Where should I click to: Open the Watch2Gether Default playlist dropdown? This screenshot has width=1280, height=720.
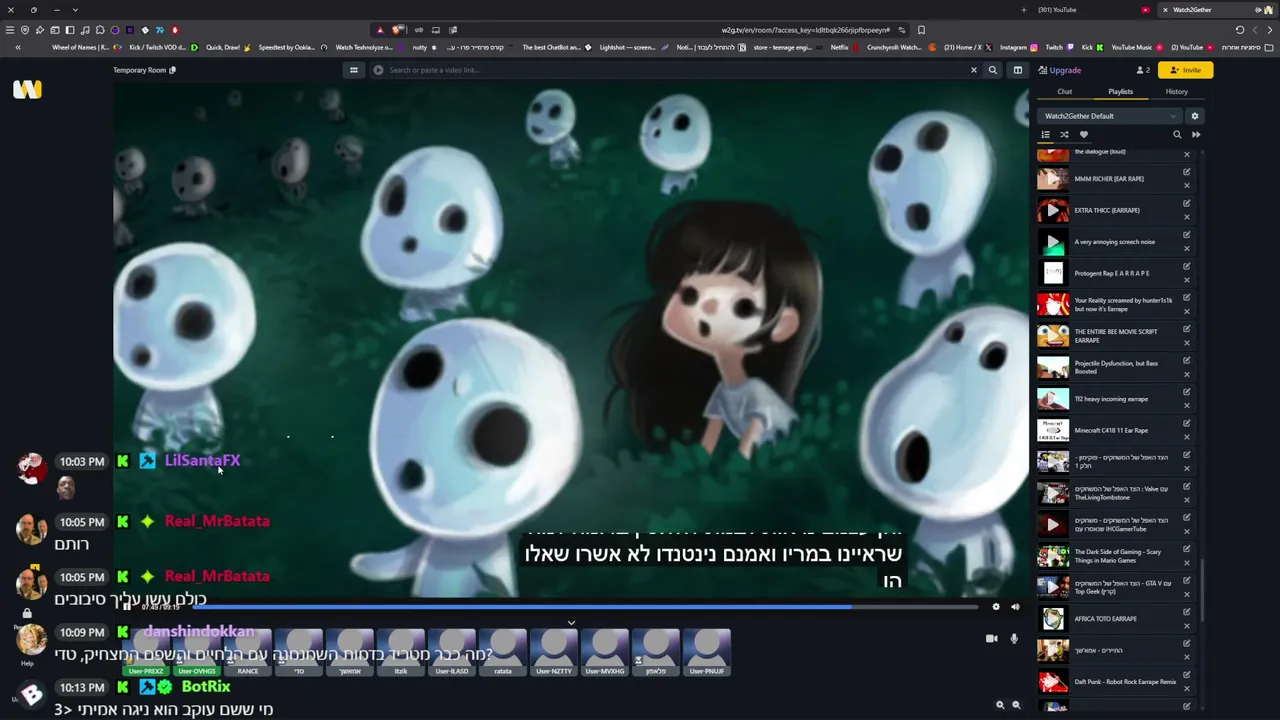(x=1110, y=116)
